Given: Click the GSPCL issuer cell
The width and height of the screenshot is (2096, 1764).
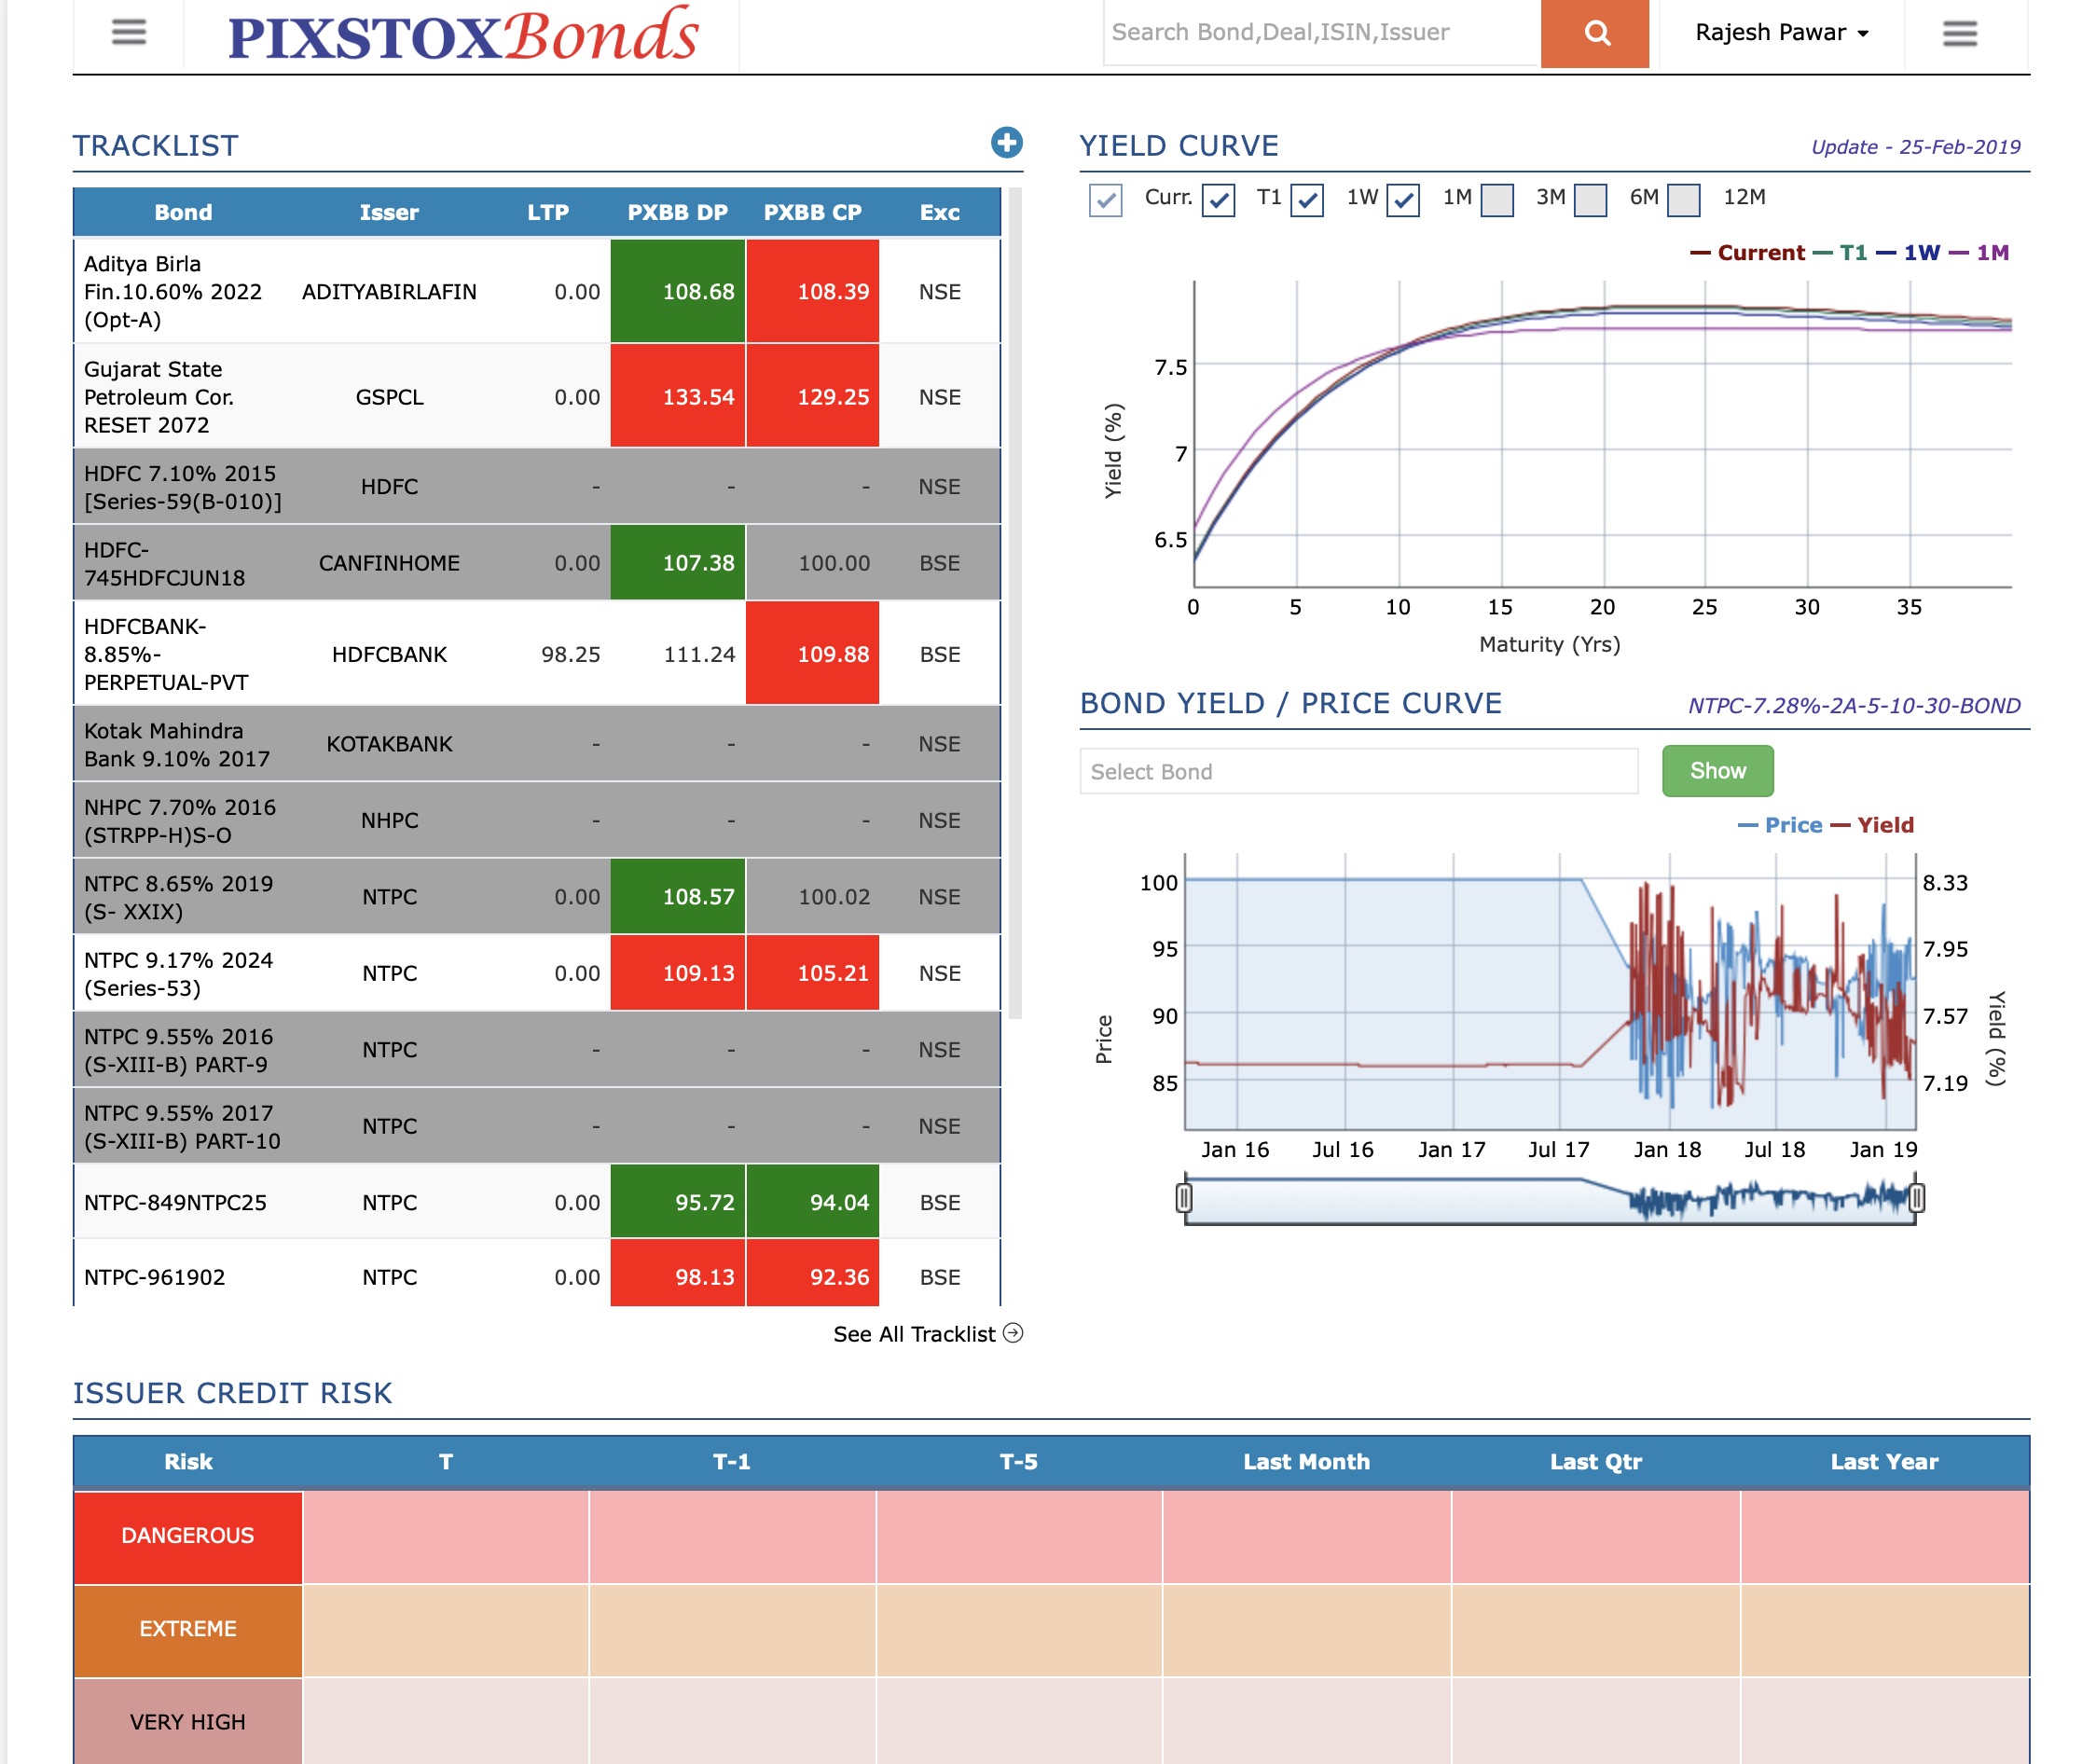Looking at the screenshot, I should point(389,397).
